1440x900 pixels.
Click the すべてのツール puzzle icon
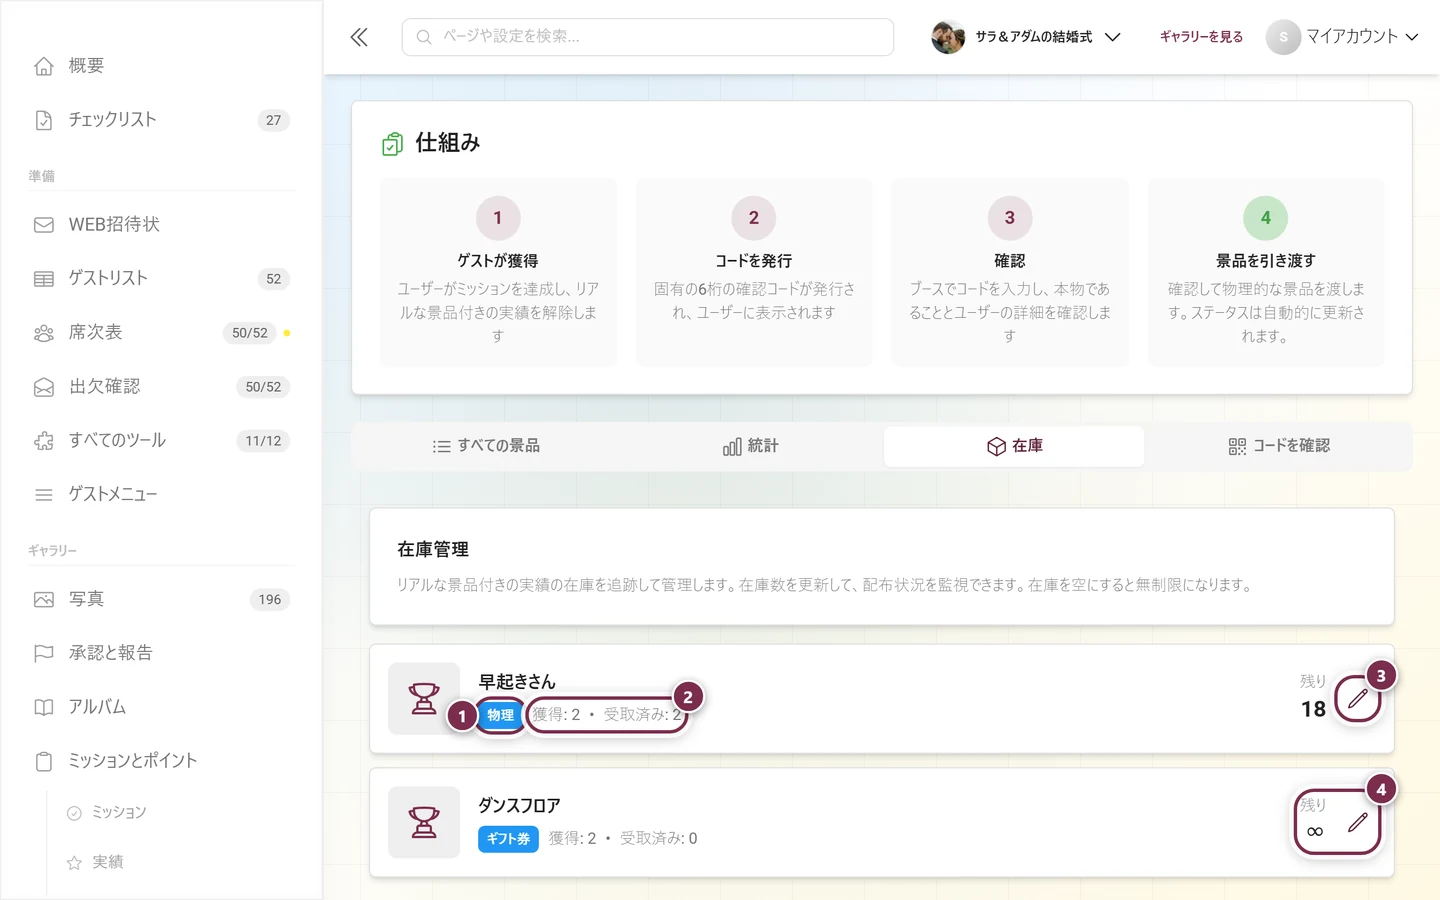(x=44, y=441)
